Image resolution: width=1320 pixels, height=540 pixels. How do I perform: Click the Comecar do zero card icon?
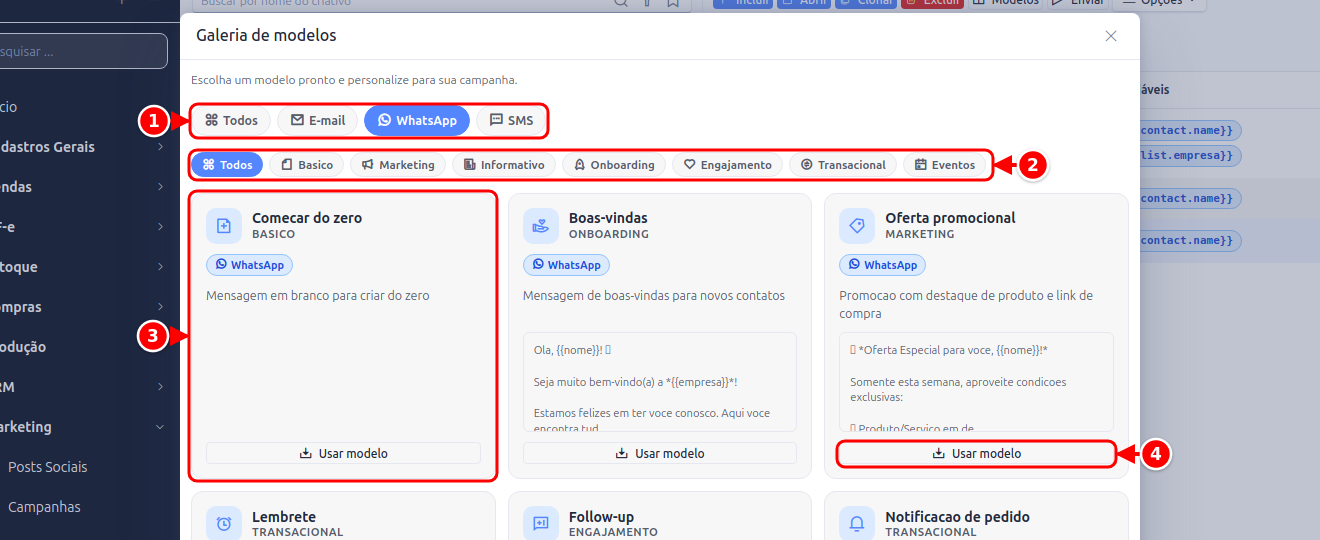[x=224, y=226]
